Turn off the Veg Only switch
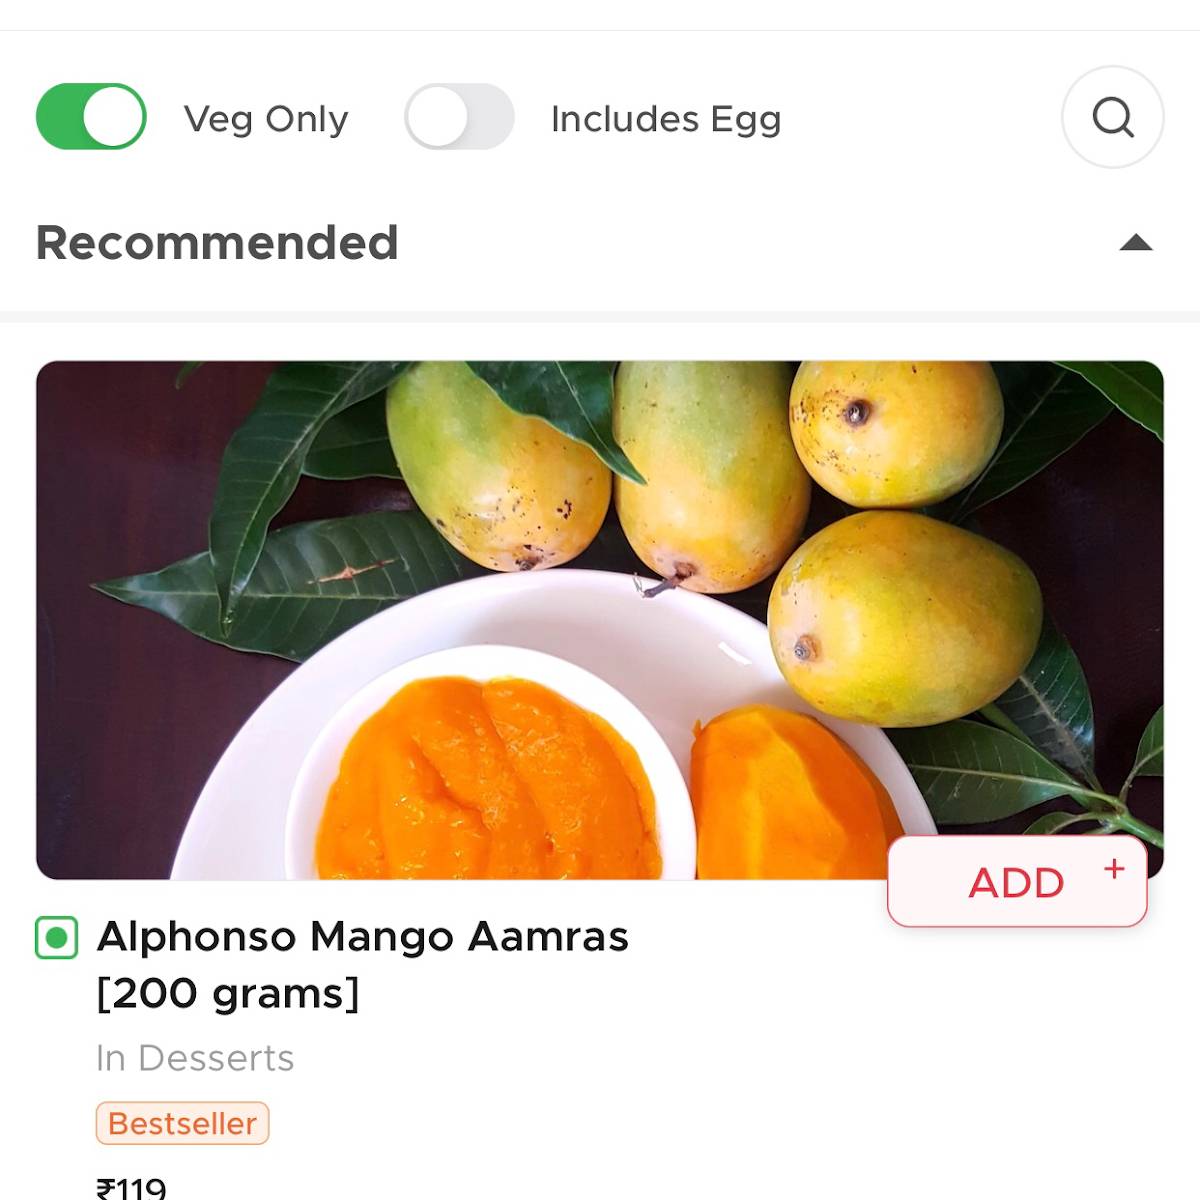Image resolution: width=1200 pixels, height=1200 pixels. [91, 117]
